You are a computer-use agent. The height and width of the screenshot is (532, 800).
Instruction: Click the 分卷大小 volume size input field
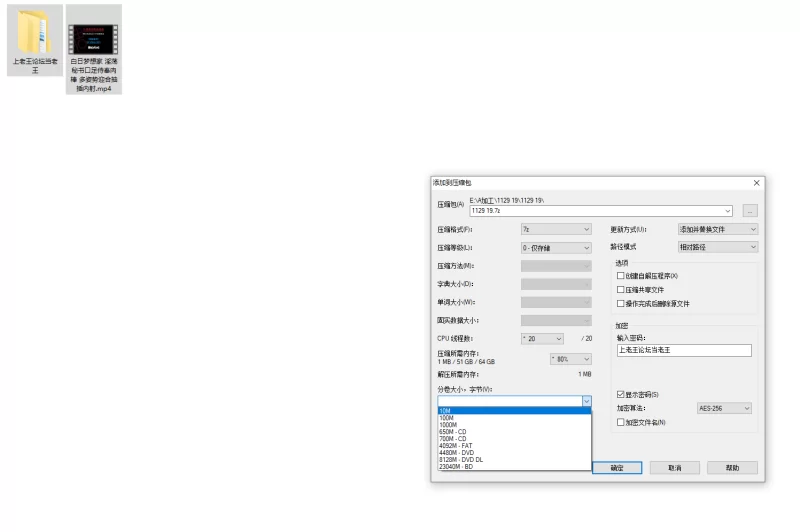(510, 401)
